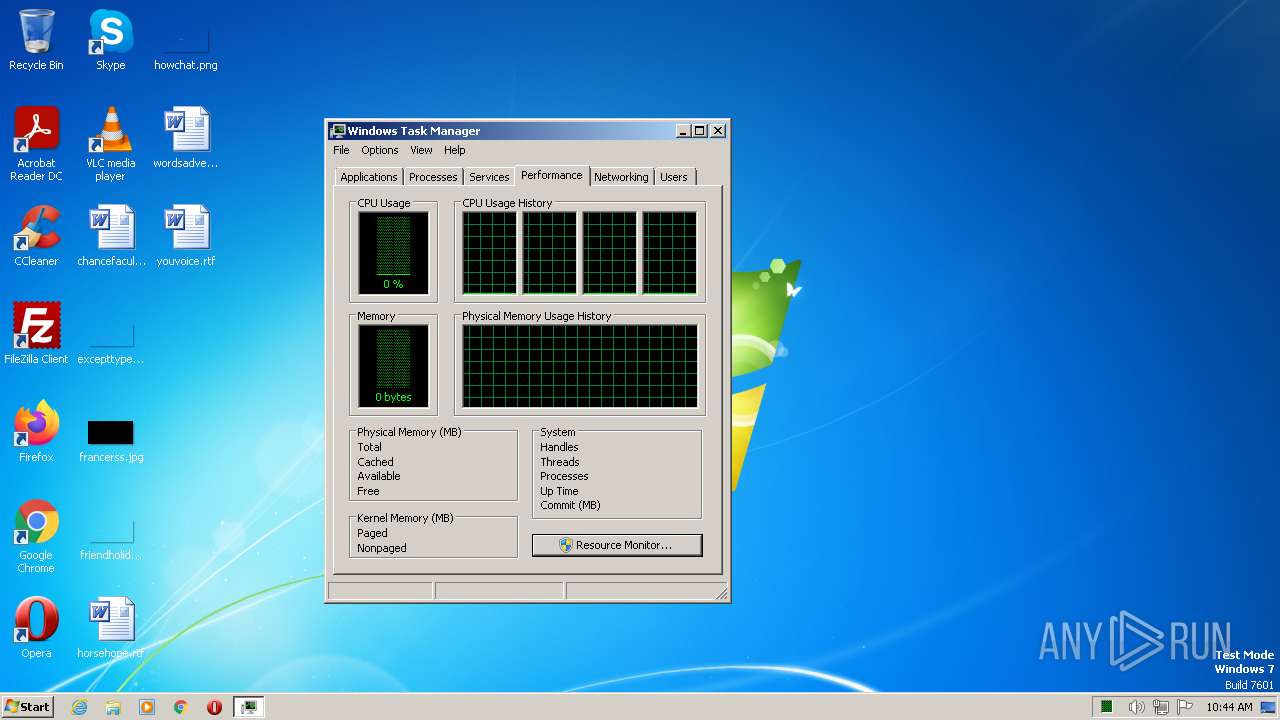1280x720 pixels.
Task: Click the Resource Monitor button
Action: (617, 545)
